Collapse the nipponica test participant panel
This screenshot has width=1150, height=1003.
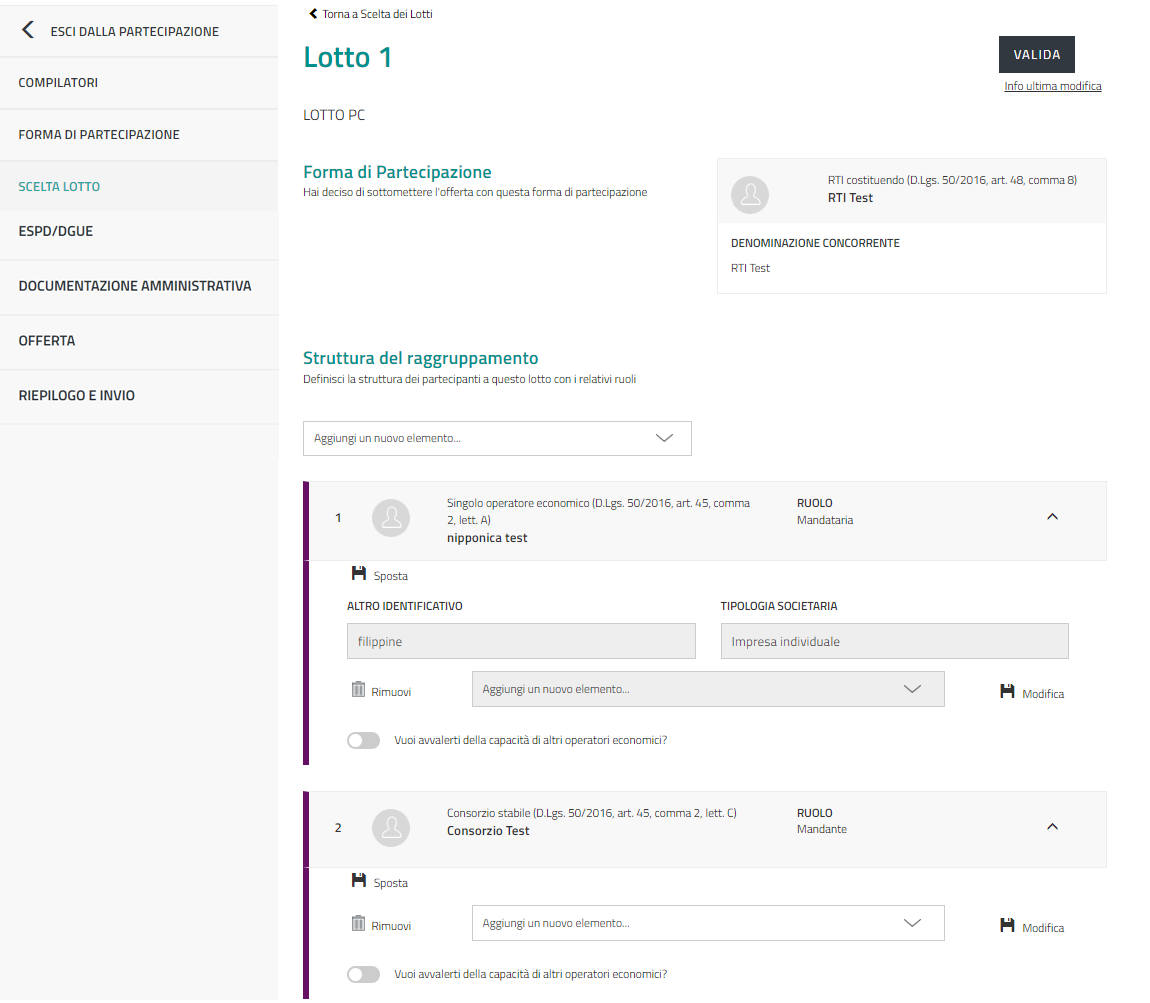[x=1051, y=517]
